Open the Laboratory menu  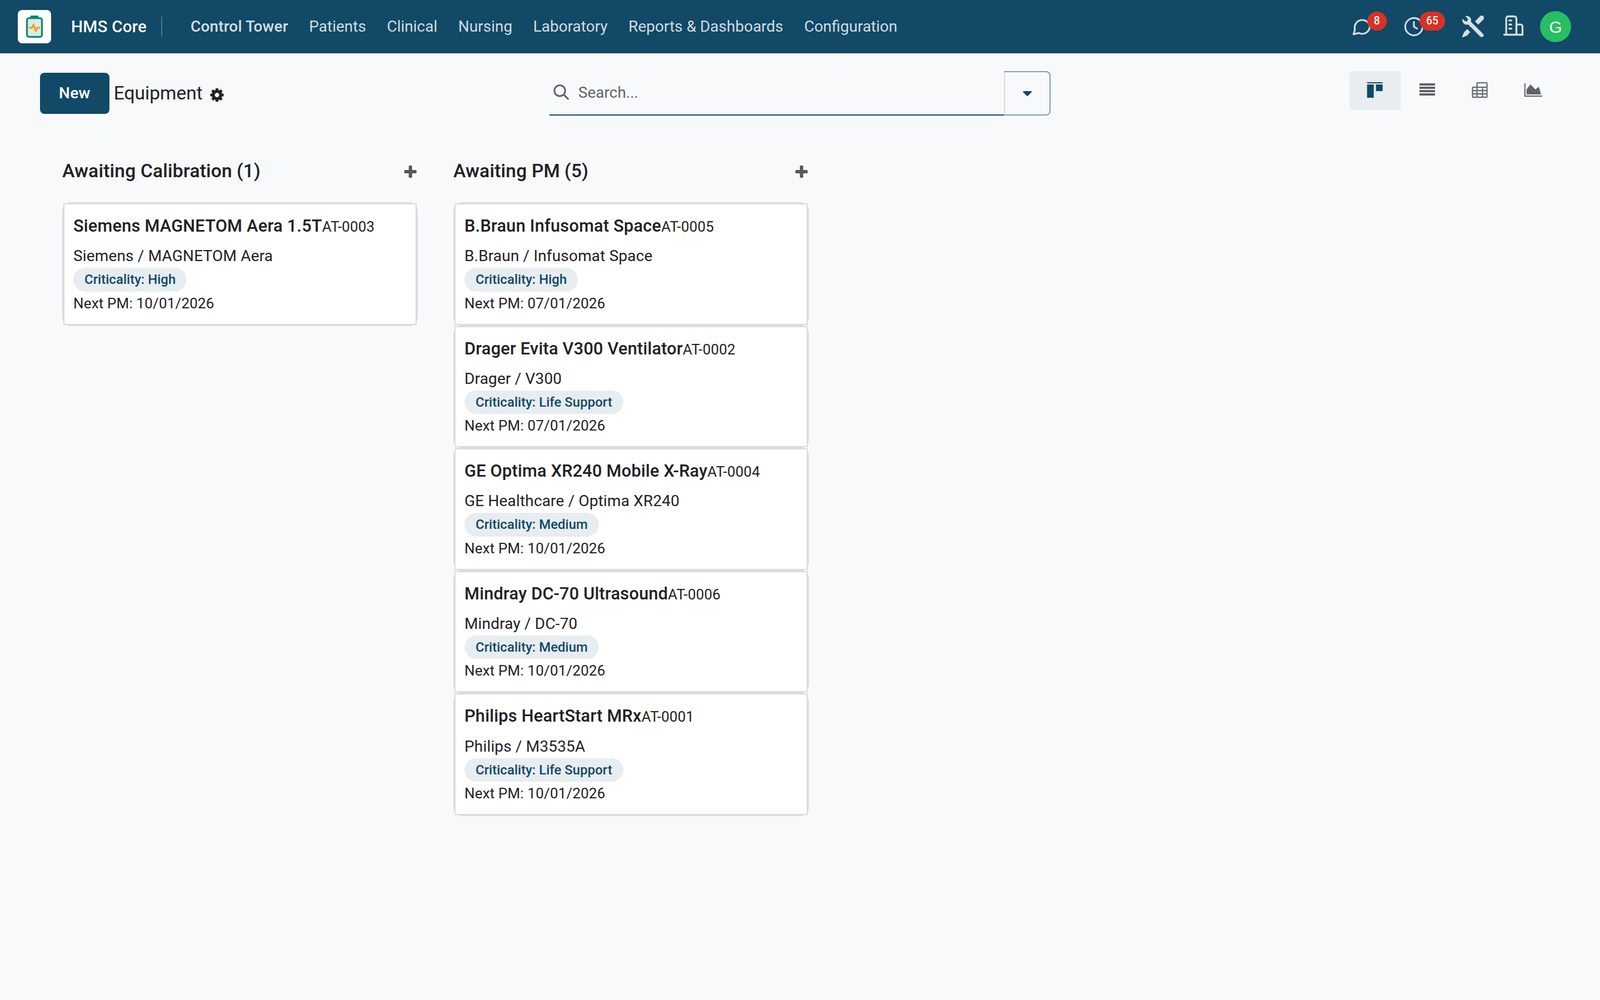pos(570,27)
